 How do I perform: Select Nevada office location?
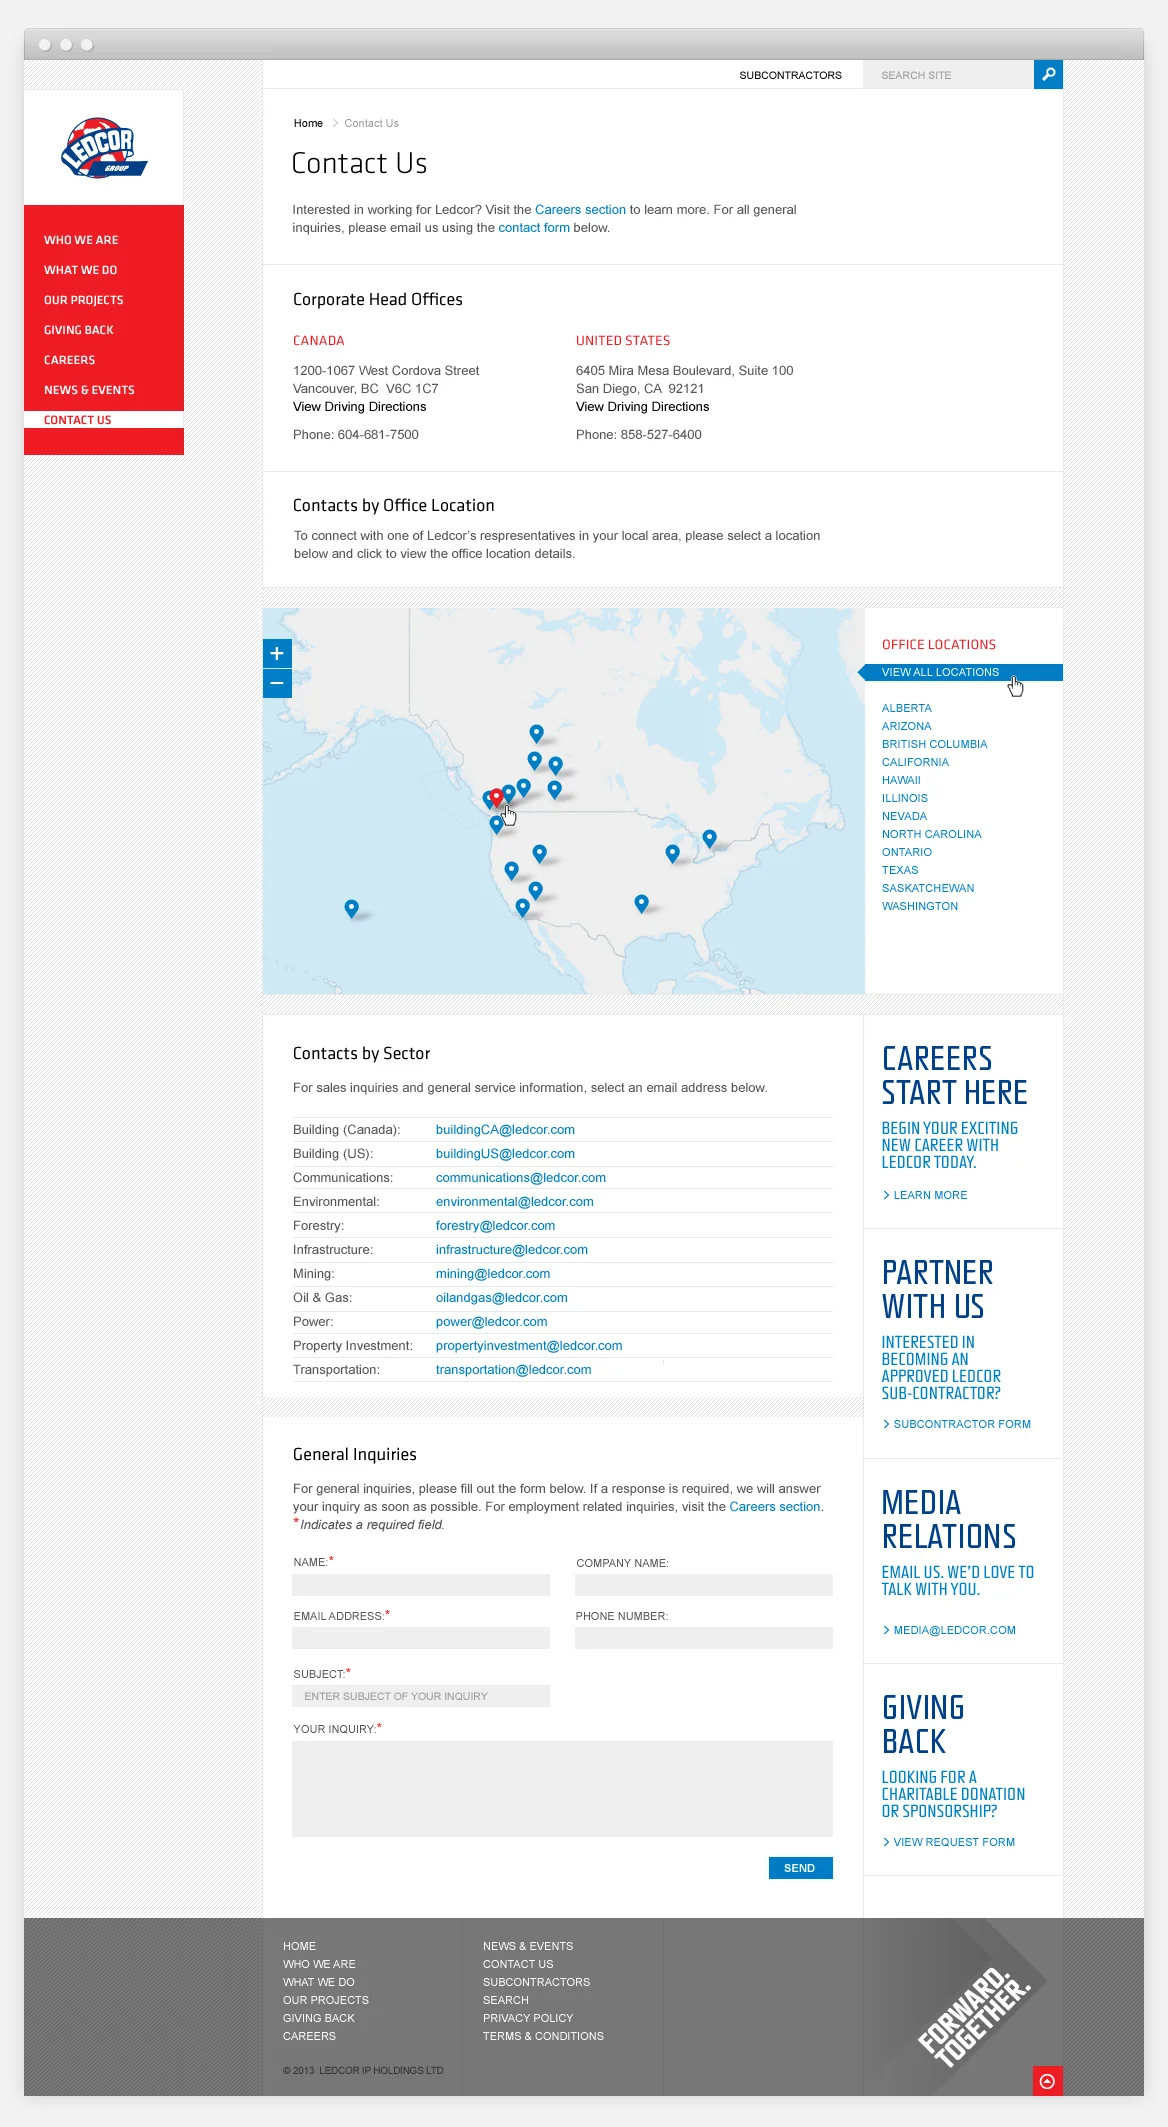(904, 816)
